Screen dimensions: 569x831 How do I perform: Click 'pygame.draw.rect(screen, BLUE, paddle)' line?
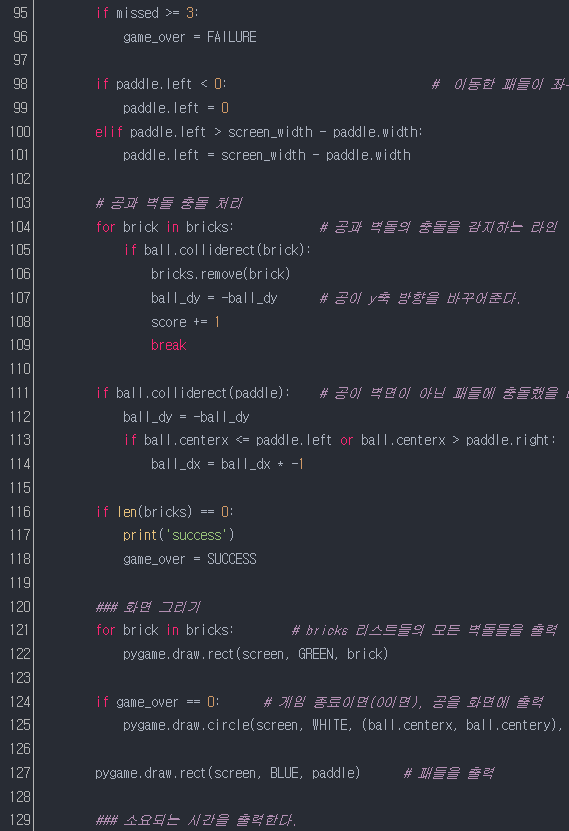click(x=228, y=773)
